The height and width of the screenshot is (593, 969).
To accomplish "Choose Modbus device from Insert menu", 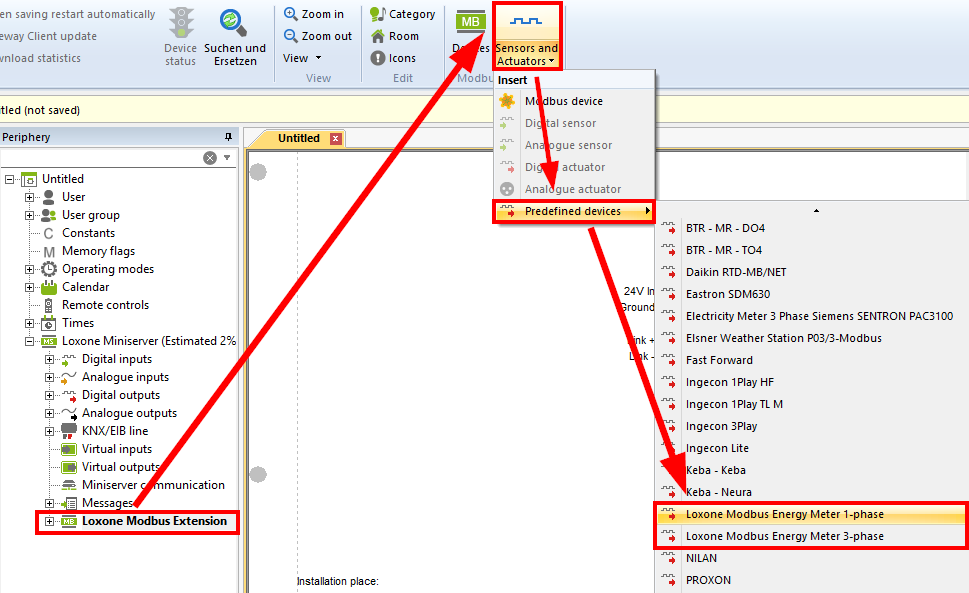I will point(563,101).
